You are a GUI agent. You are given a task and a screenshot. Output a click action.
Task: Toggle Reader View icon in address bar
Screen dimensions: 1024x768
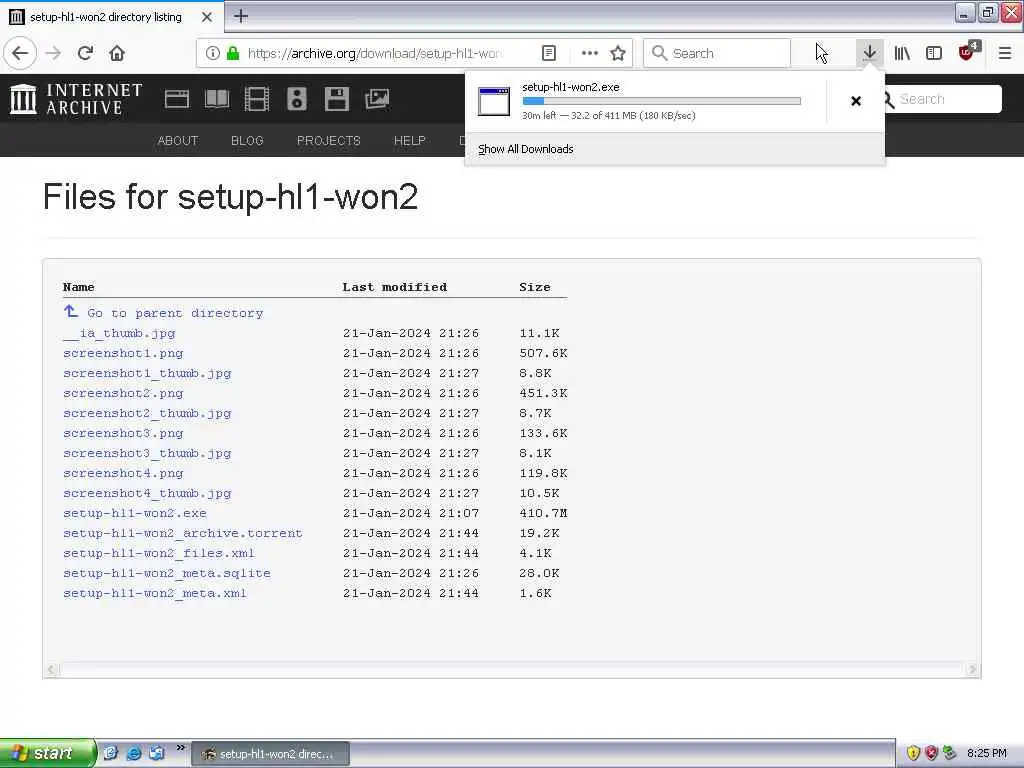click(549, 53)
